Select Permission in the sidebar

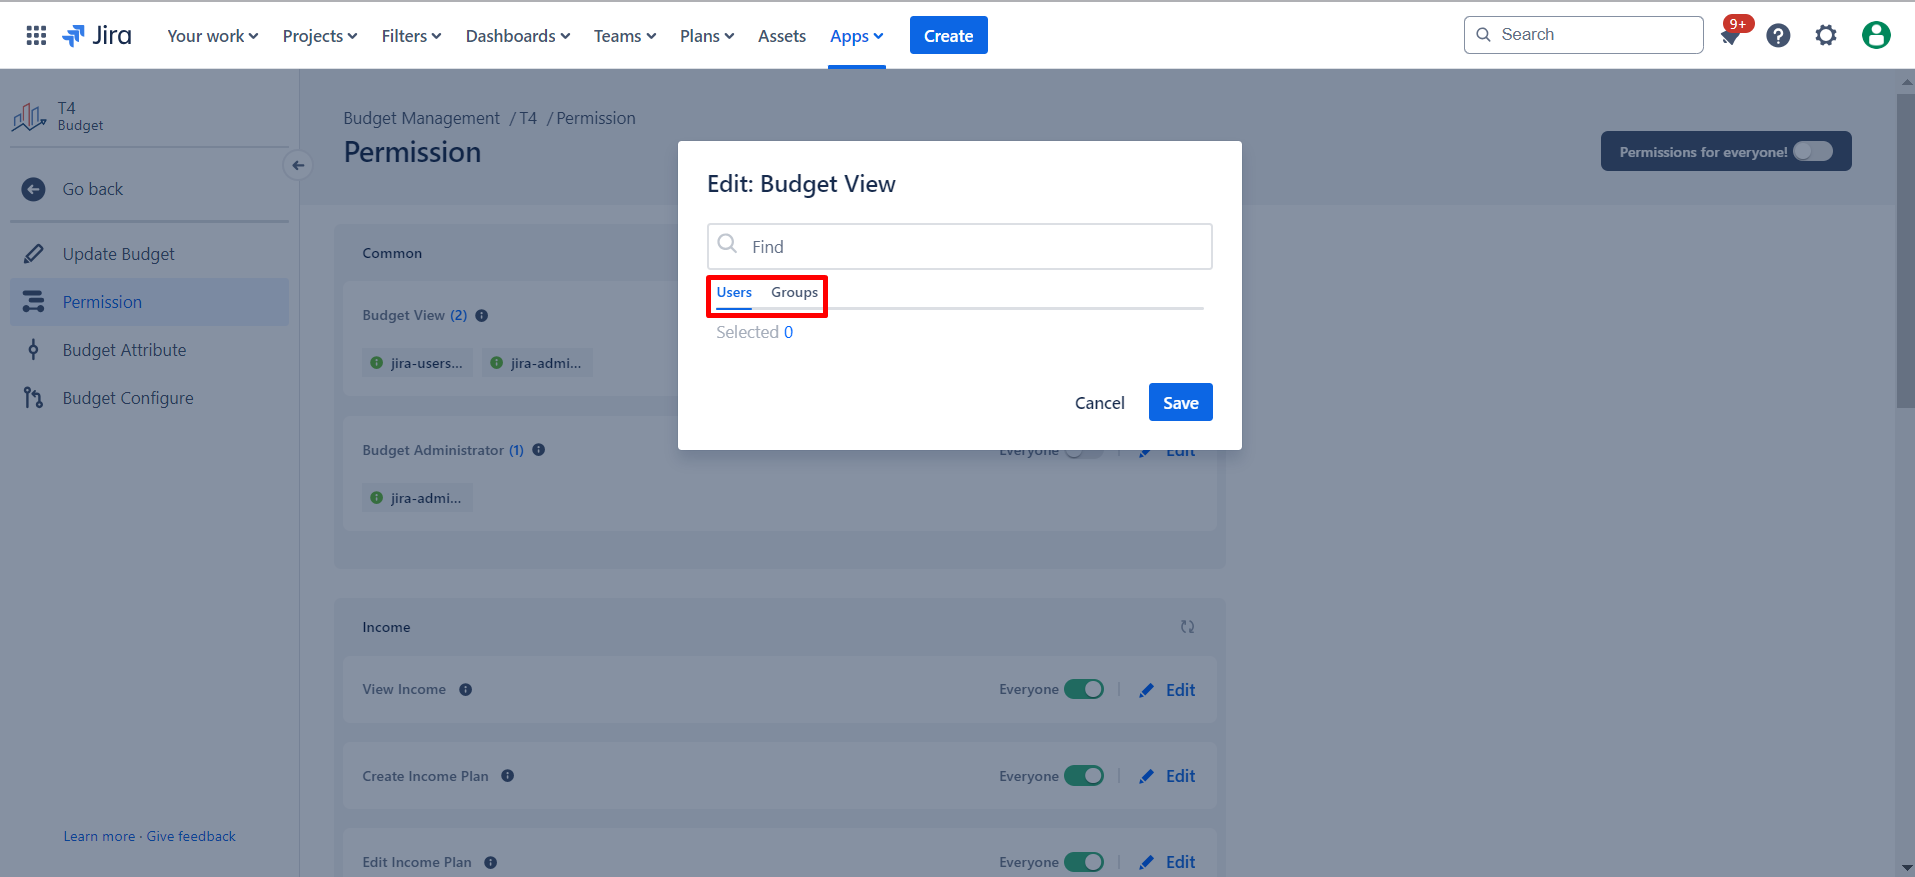tap(150, 302)
